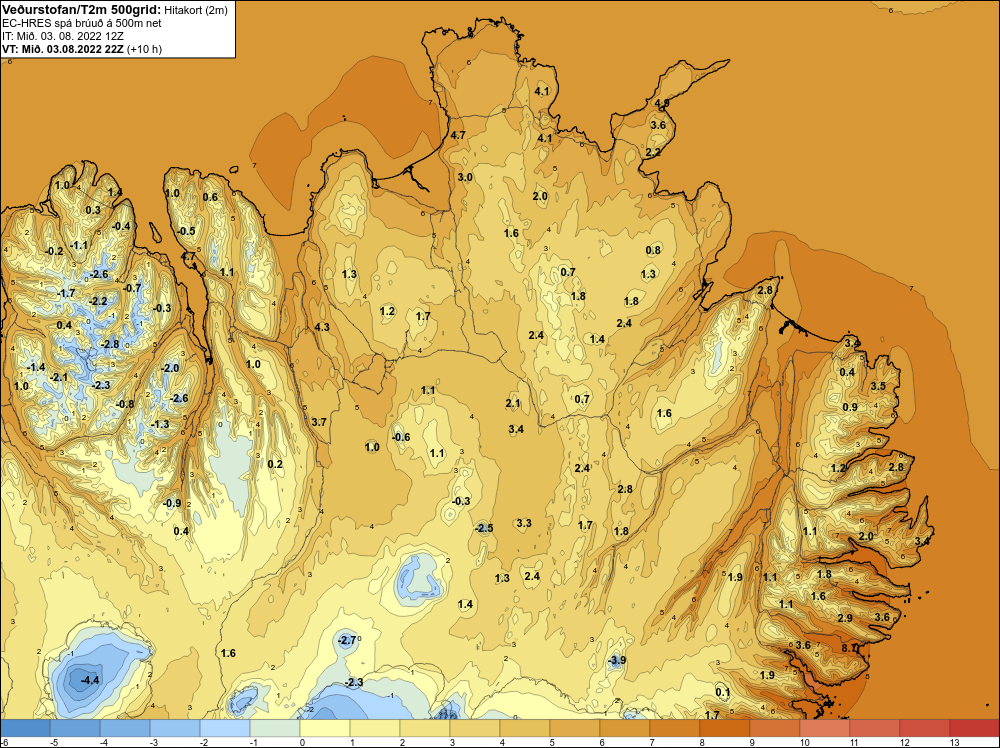This screenshot has width=1000, height=748.
Task: Click the 'Veðurstofan/T2m 500grid:' title text
Action: (x=80, y=10)
